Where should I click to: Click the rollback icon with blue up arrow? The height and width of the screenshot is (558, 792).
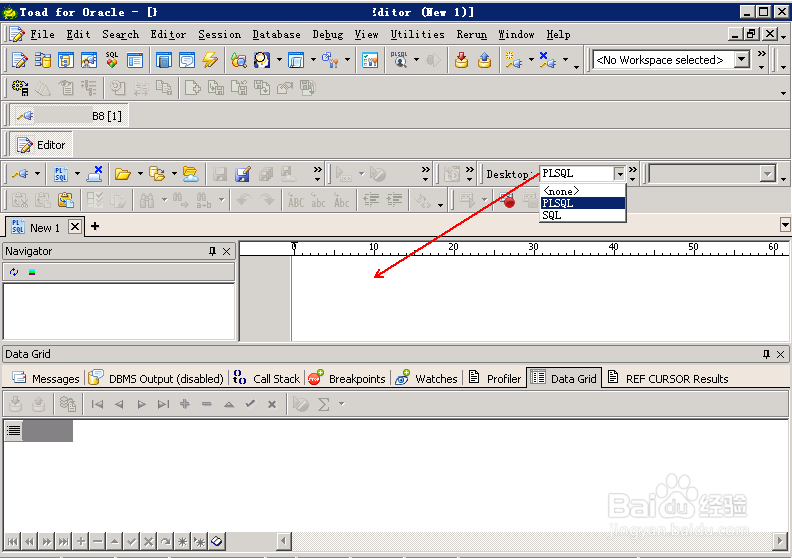[484, 60]
